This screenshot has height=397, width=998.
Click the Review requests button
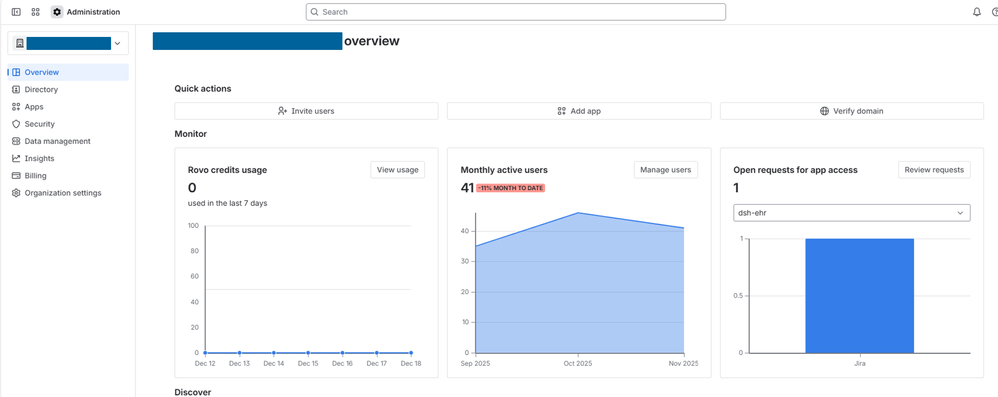[934, 170]
